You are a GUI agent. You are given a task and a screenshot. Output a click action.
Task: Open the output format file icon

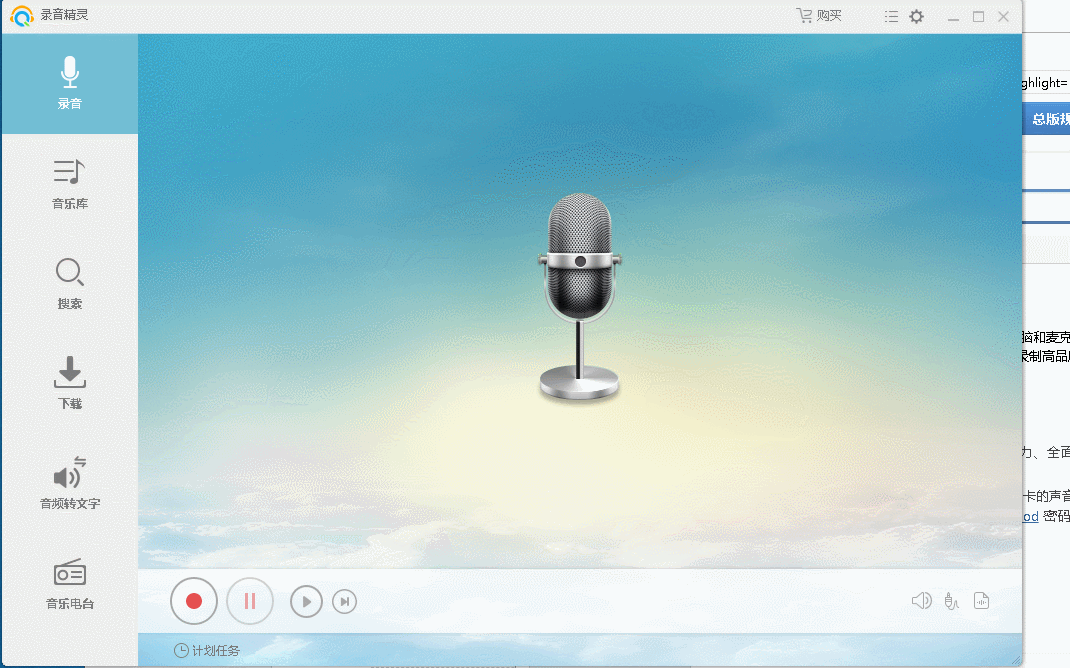click(x=982, y=600)
